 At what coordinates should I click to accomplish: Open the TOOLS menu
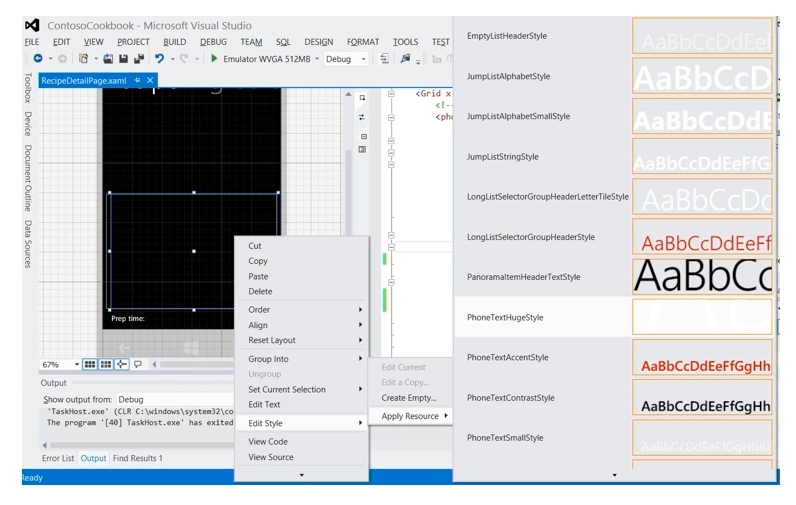[406, 42]
